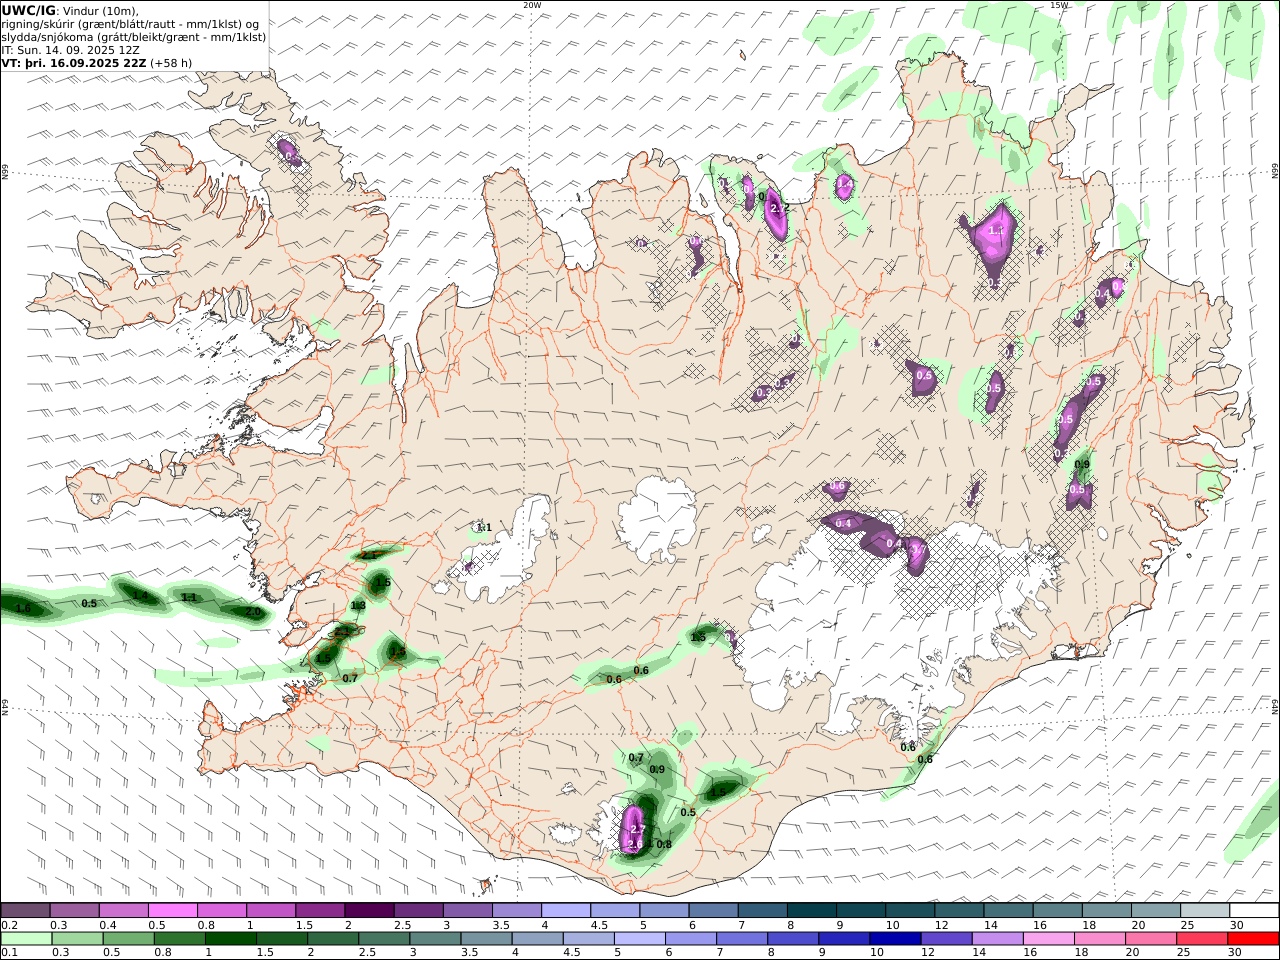Select the light periwinkle 4 snow scale swatch
This screenshot has height=960, width=1280.
tap(564, 910)
